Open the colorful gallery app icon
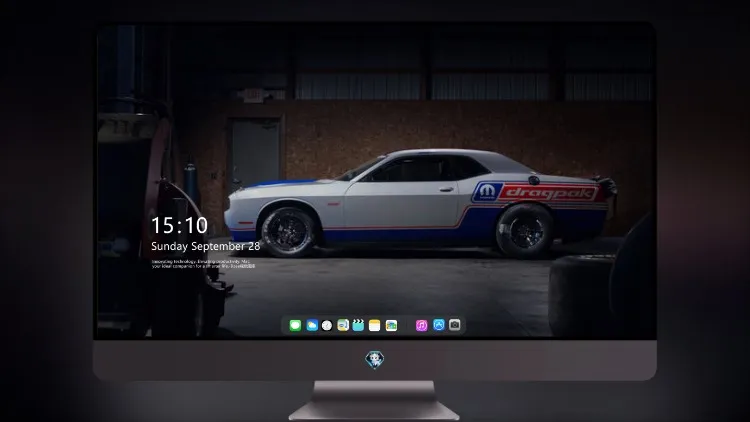This screenshot has height=422, width=750. 391,325
